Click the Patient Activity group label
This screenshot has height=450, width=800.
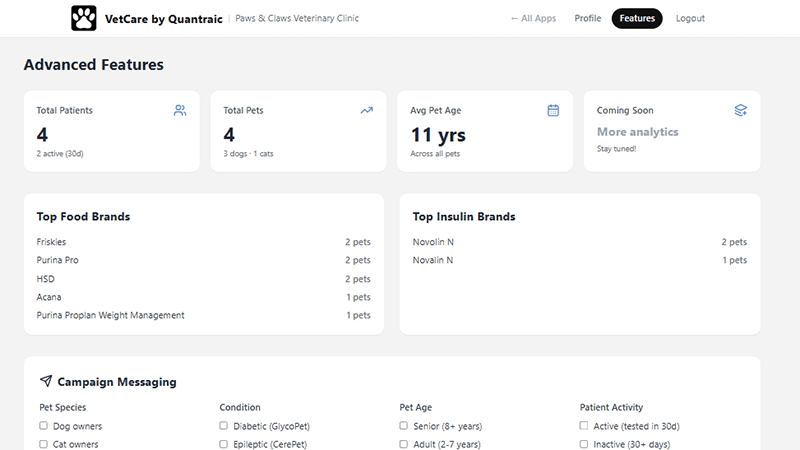click(x=611, y=407)
